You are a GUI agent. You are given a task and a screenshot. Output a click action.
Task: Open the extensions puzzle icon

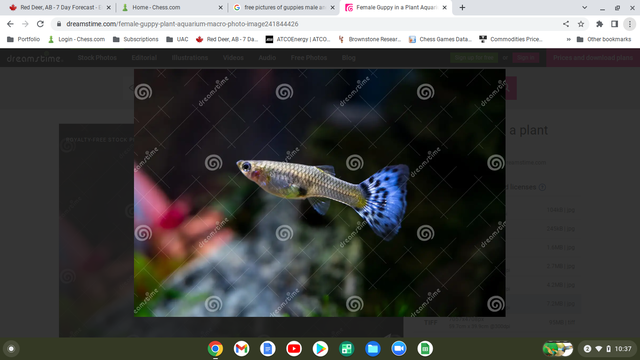[599, 24]
